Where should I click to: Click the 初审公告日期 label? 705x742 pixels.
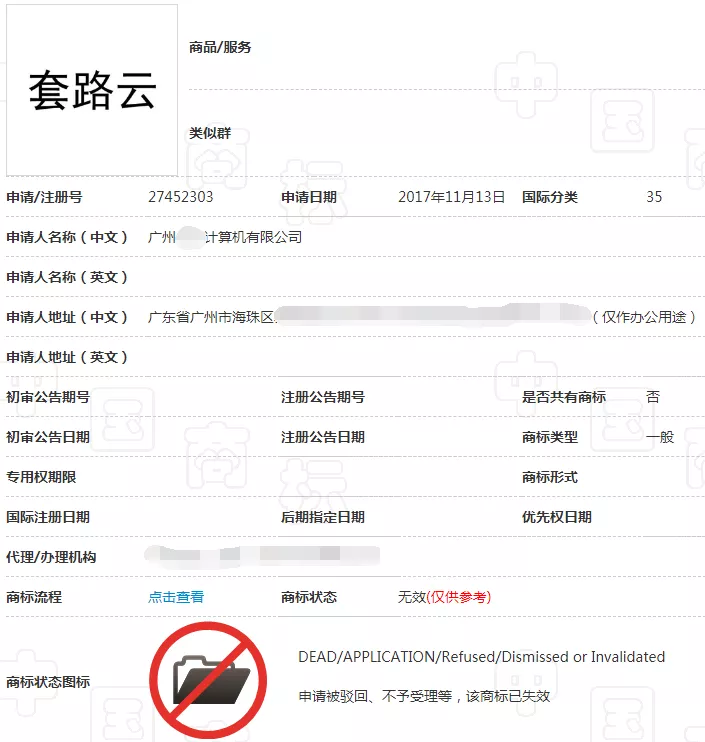tap(48, 437)
